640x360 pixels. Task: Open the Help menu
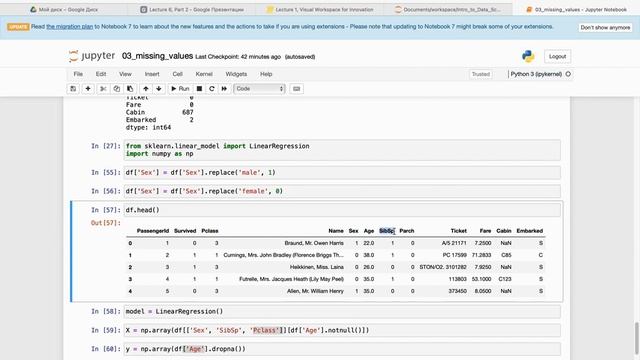coord(266,74)
